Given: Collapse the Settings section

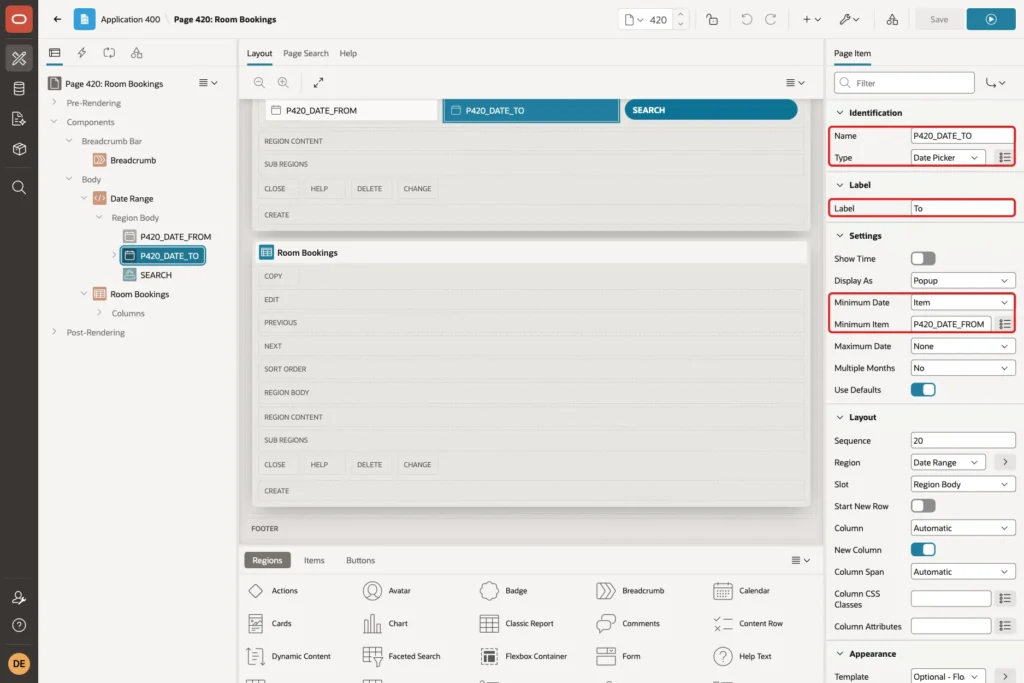Looking at the screenshot, I should 840,236.
